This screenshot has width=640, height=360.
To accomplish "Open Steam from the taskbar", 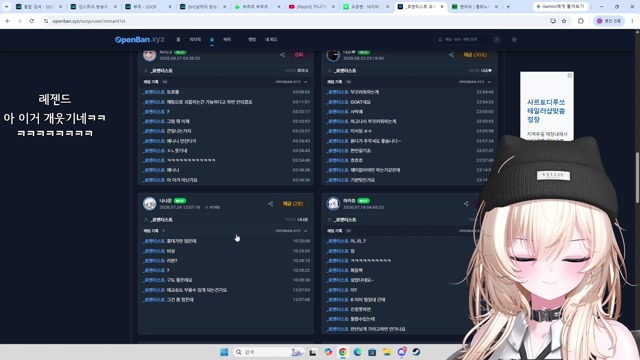I will pyautogui.click(x=416, y=352).
